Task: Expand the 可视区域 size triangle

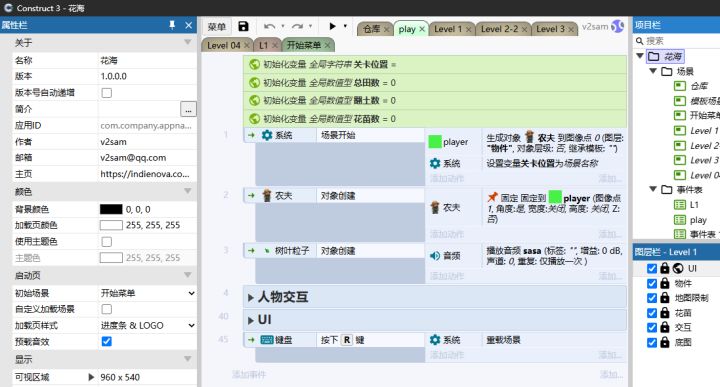Action: tap(91, 377)
